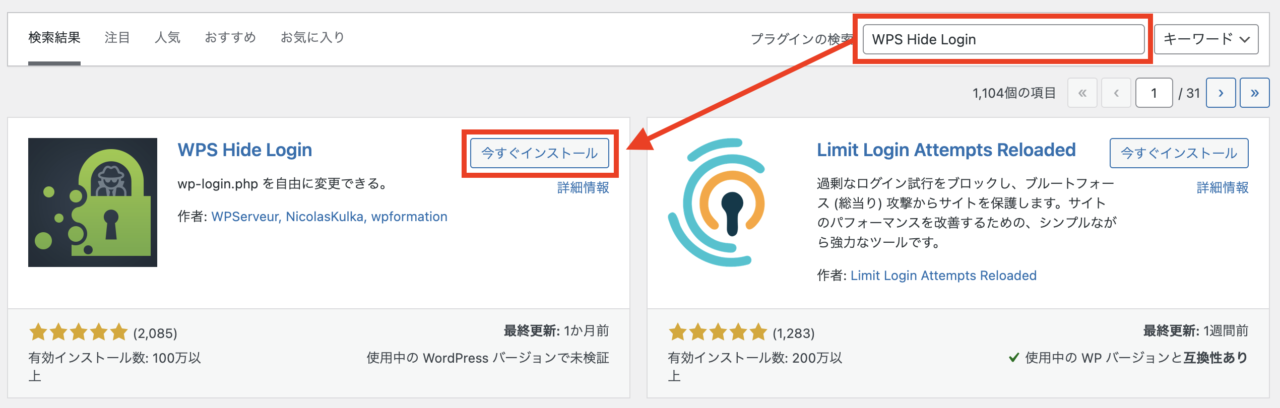Open the 人気 tab

[x=168, y=38]
